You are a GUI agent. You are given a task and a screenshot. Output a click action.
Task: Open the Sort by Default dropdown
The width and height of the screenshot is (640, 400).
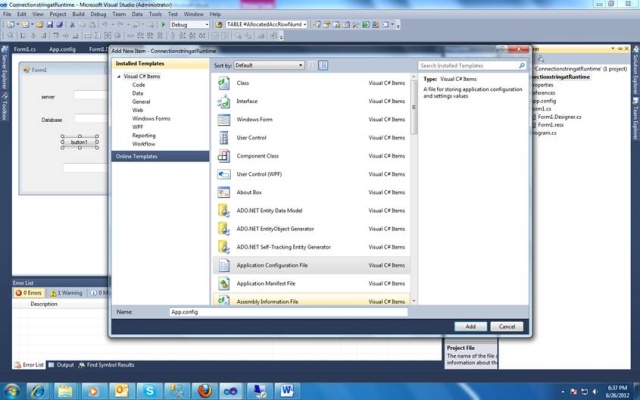point(269,65)
